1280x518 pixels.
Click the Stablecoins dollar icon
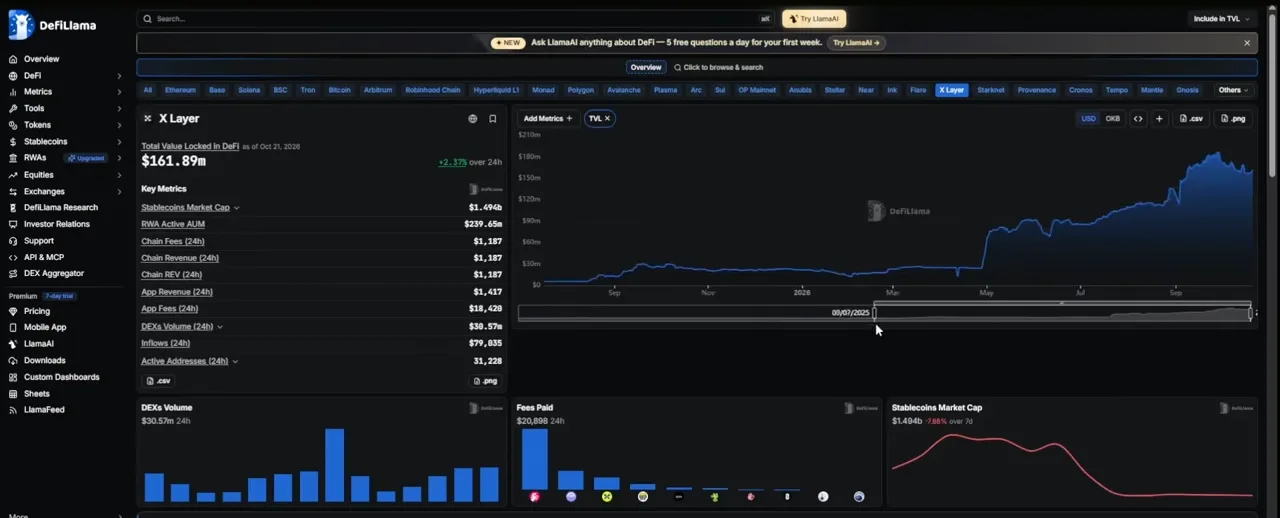click(13, 142)
